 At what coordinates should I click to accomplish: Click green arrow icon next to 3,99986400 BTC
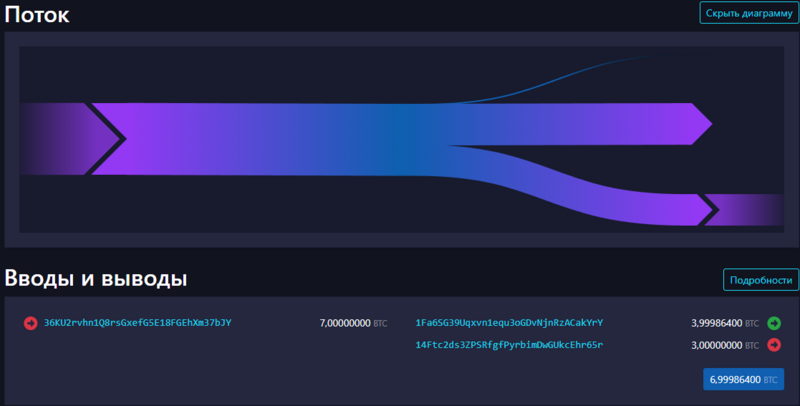coord(774,323)
